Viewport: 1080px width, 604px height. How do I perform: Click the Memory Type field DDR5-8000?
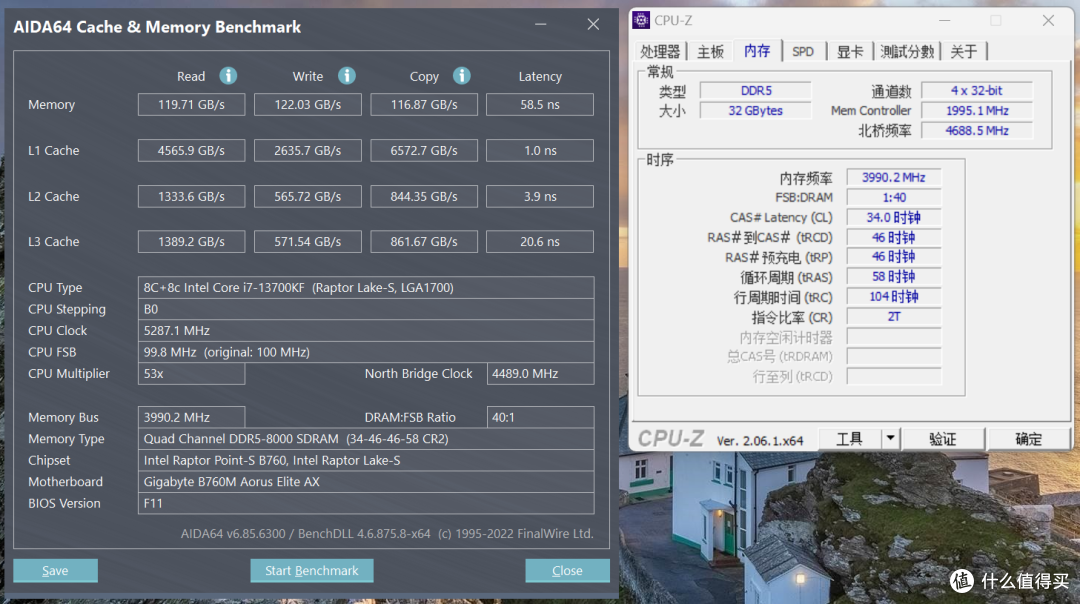[366, 439]
